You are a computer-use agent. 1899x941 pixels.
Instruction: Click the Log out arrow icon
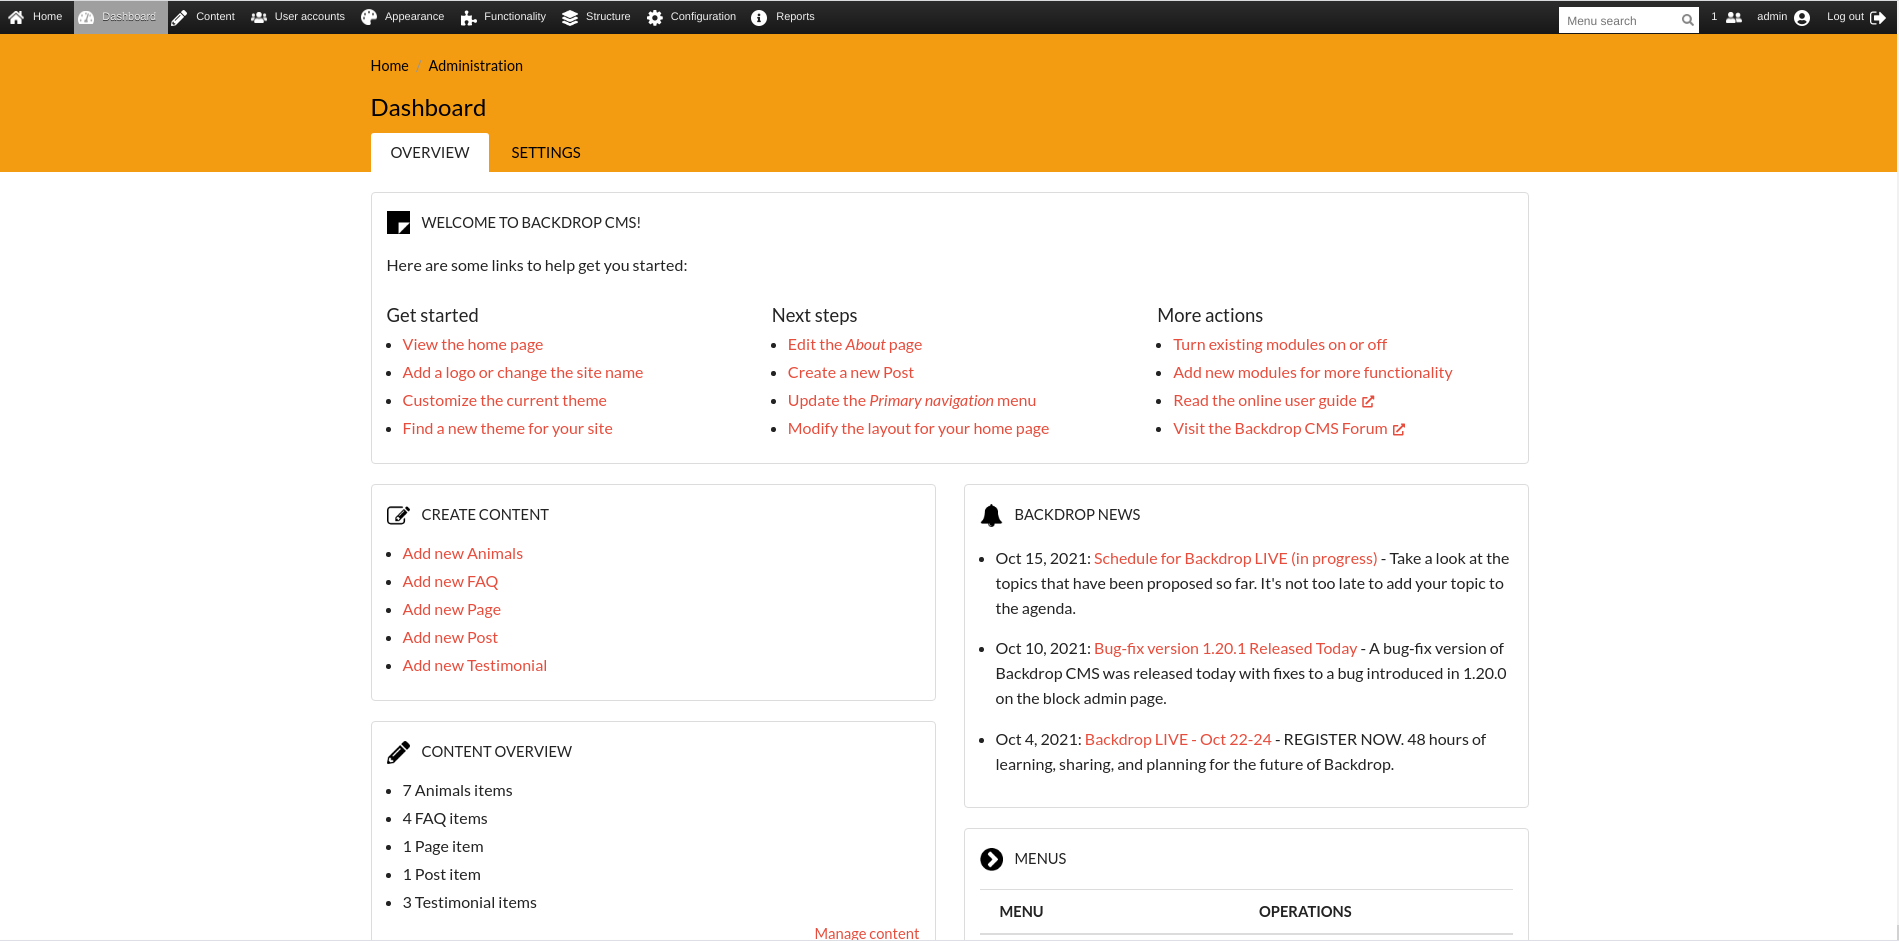pos(1878,17)
